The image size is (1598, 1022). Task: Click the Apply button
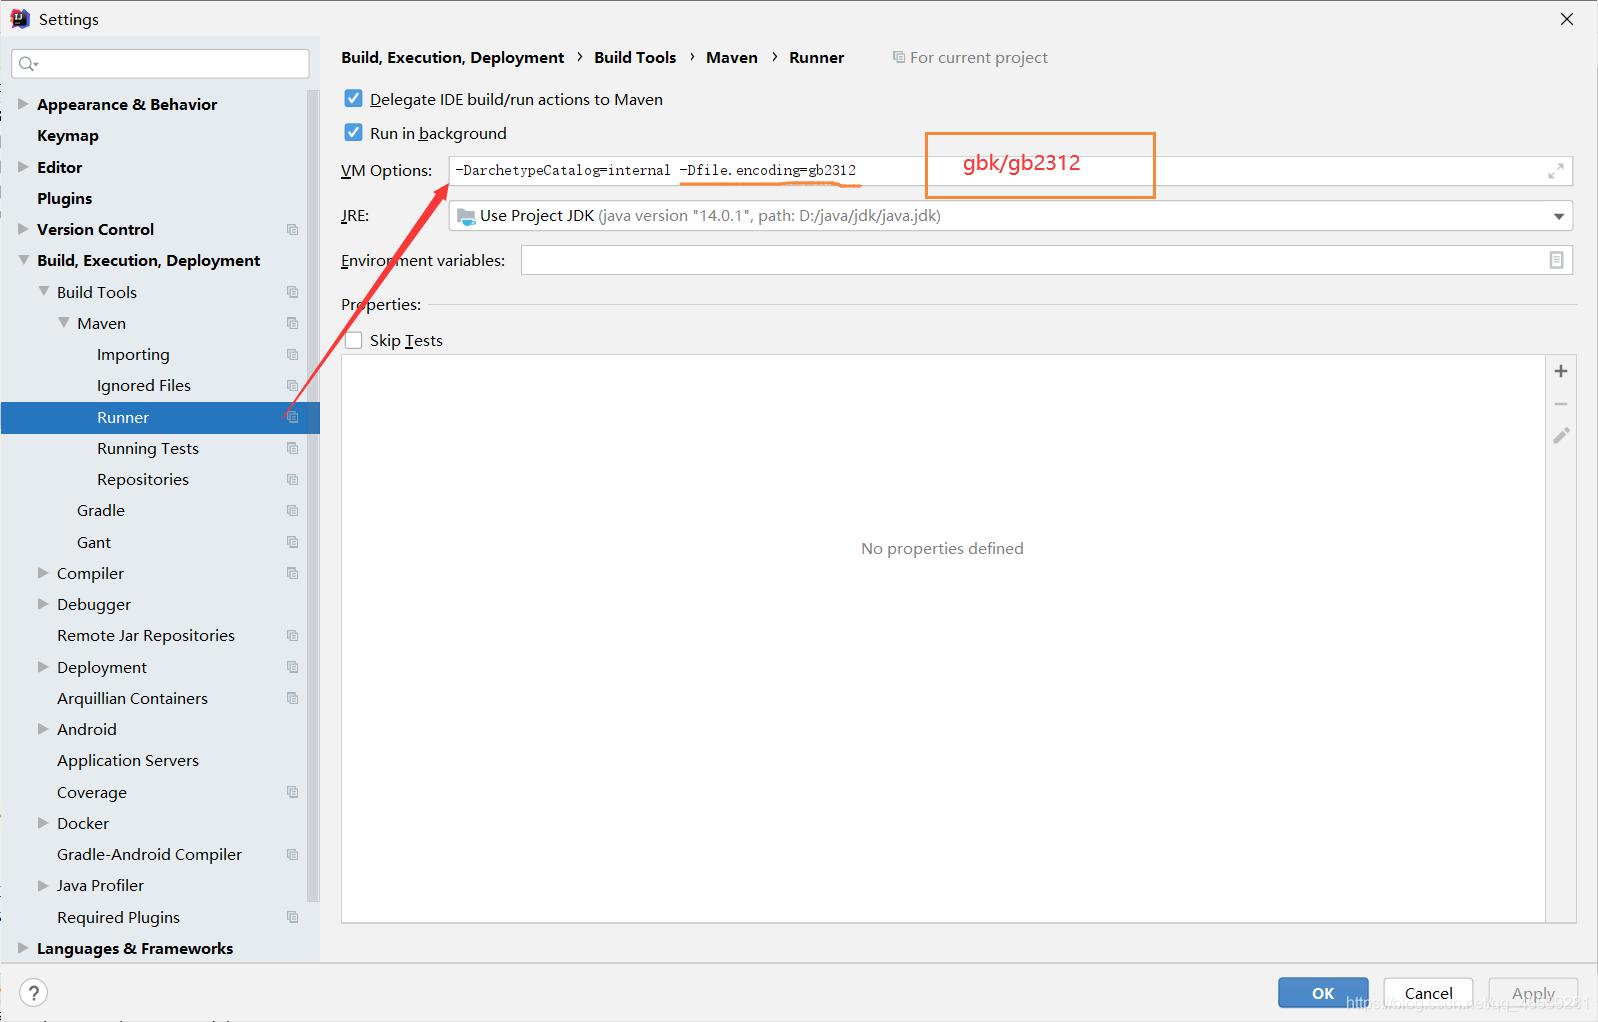coord(1533,993)
